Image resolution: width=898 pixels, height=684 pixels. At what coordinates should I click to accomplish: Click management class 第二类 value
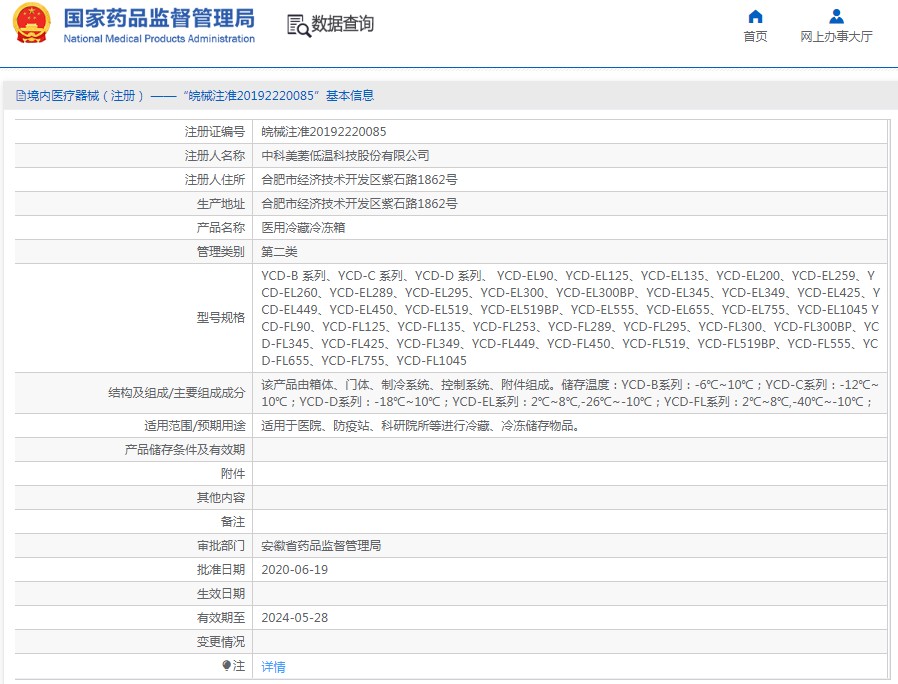click(279, 252)
